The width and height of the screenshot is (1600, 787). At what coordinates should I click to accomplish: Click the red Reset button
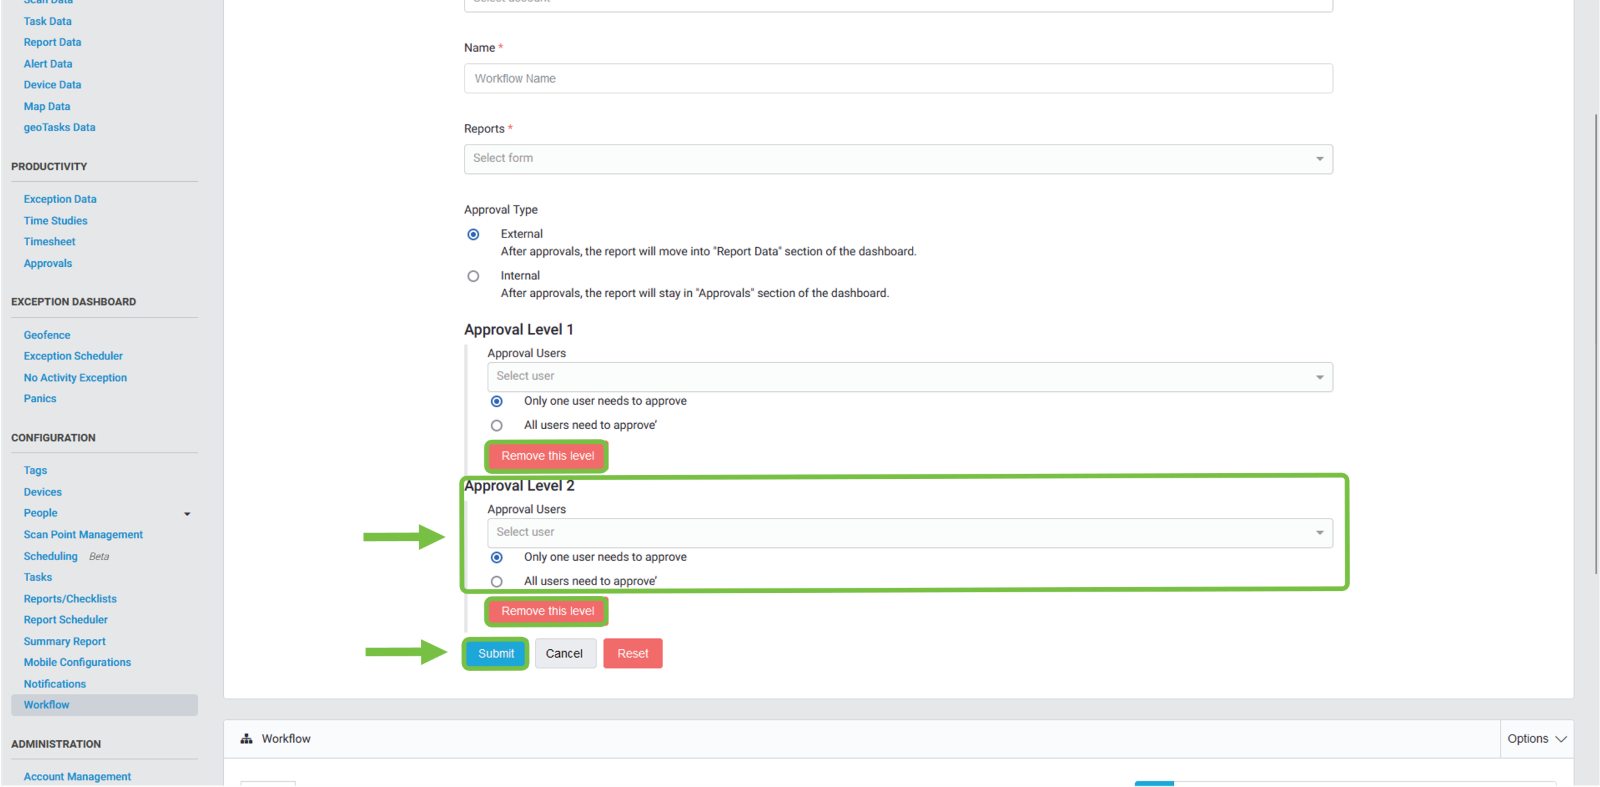coord(632,654)
